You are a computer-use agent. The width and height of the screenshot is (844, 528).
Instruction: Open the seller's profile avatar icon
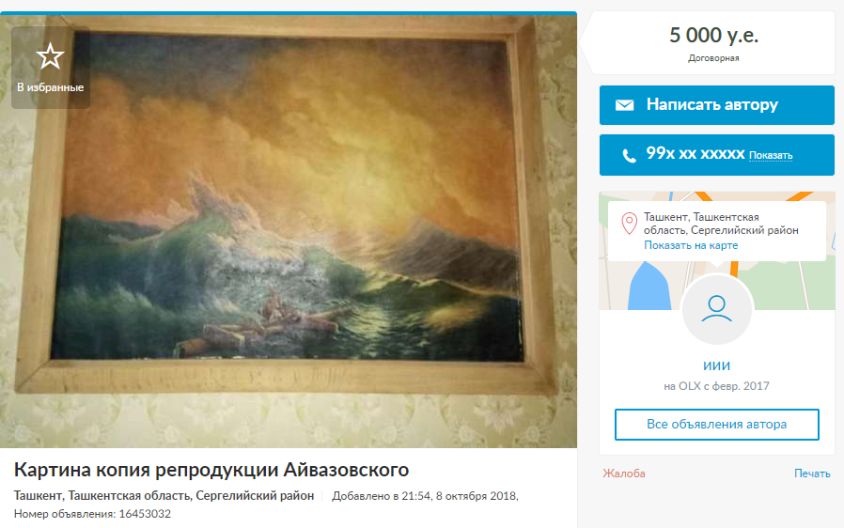click(716, 309)
